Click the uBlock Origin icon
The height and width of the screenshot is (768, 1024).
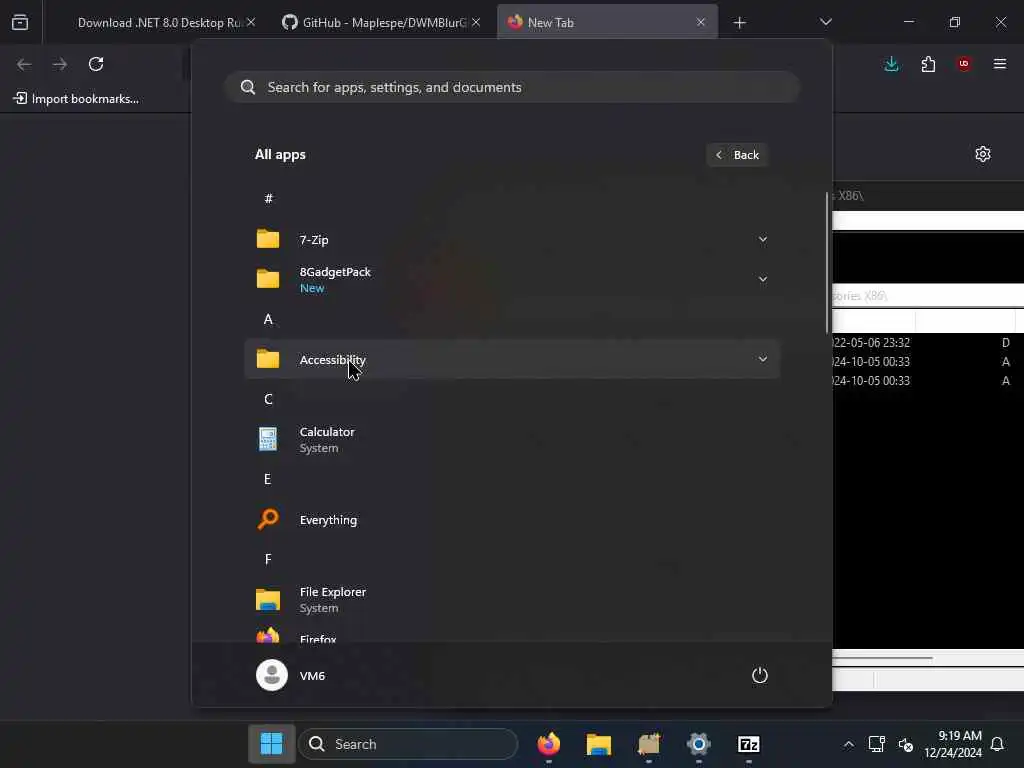(x=964, y=64)
